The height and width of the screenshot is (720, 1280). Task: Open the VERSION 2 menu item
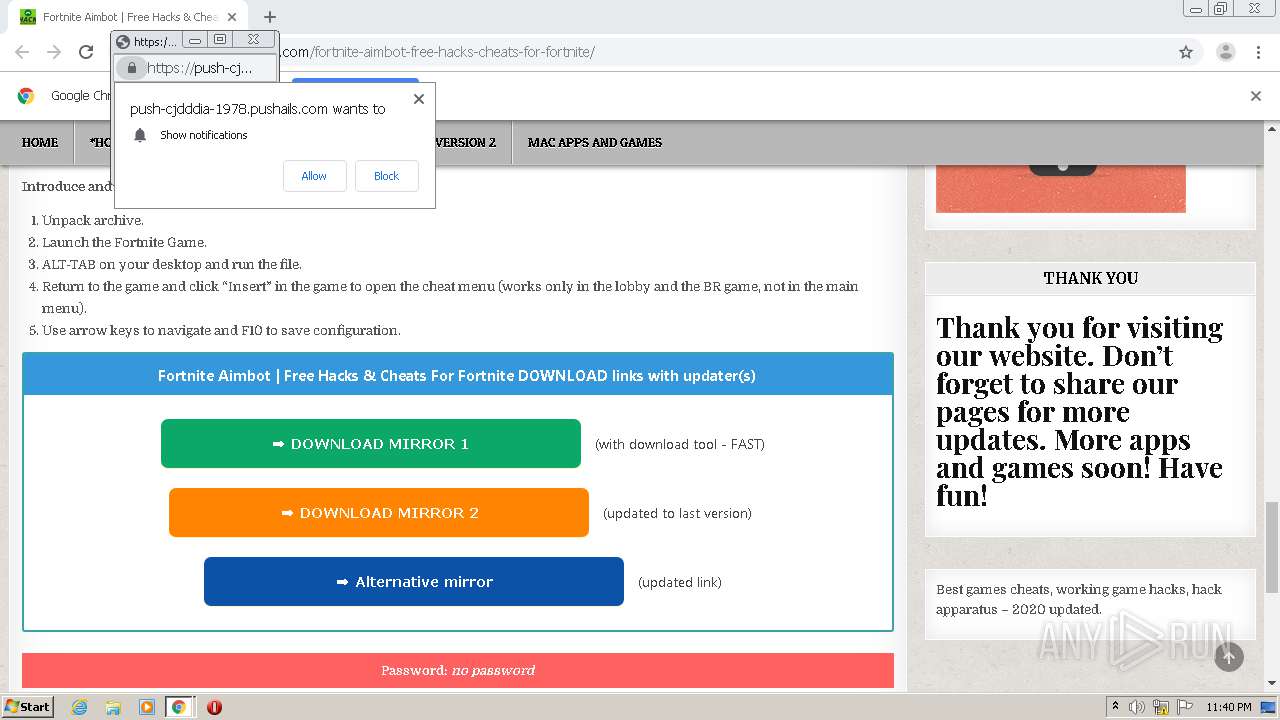(465, 142)
